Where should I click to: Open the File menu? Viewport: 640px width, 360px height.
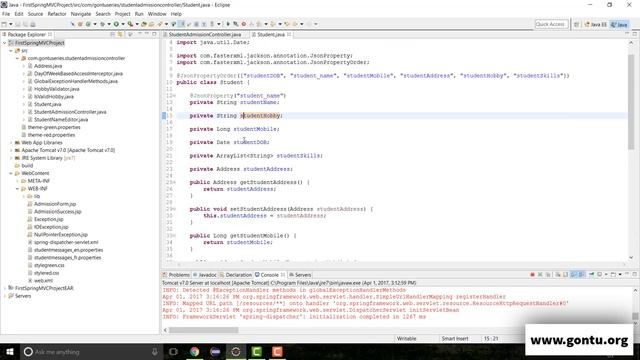pyautogui.click(x=6, y=14)
